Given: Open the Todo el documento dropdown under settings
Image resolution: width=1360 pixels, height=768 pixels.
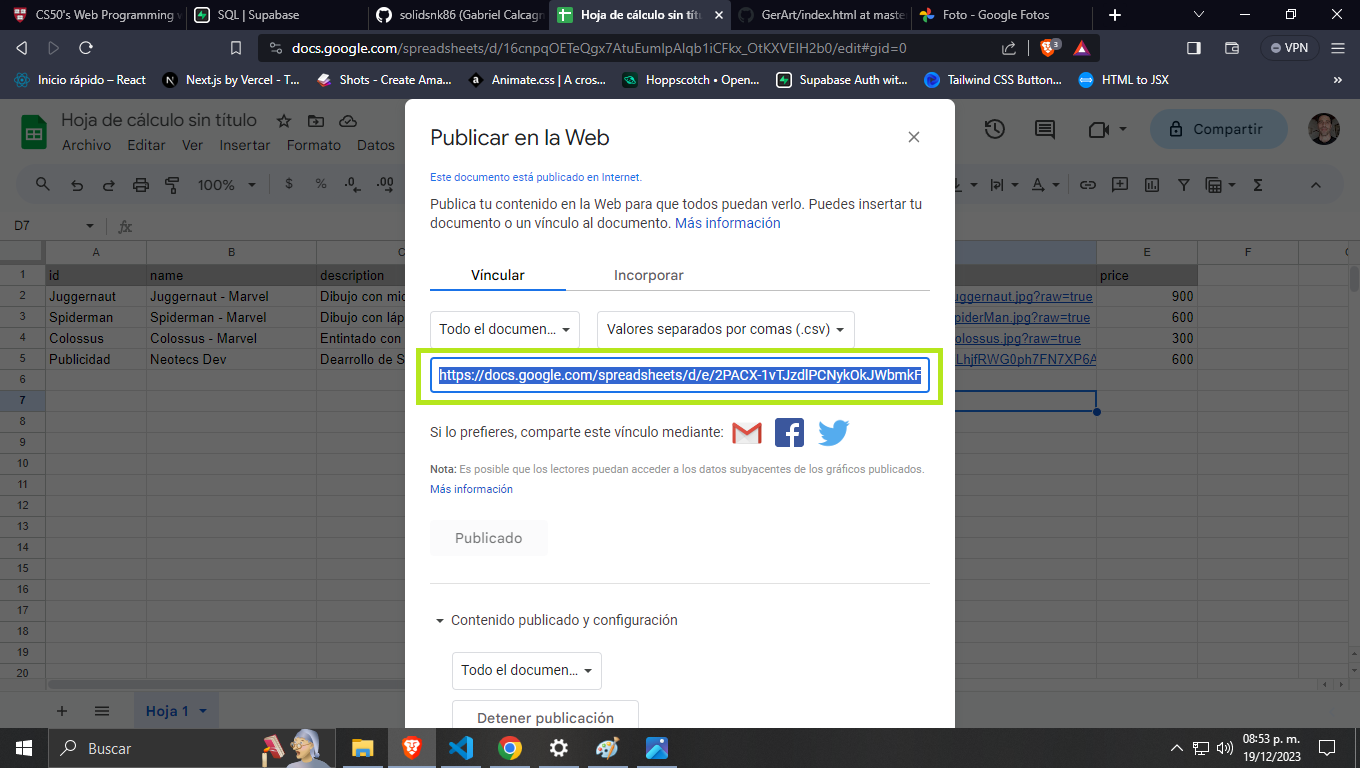Looking at the screenshot, I should pos(527,670).
